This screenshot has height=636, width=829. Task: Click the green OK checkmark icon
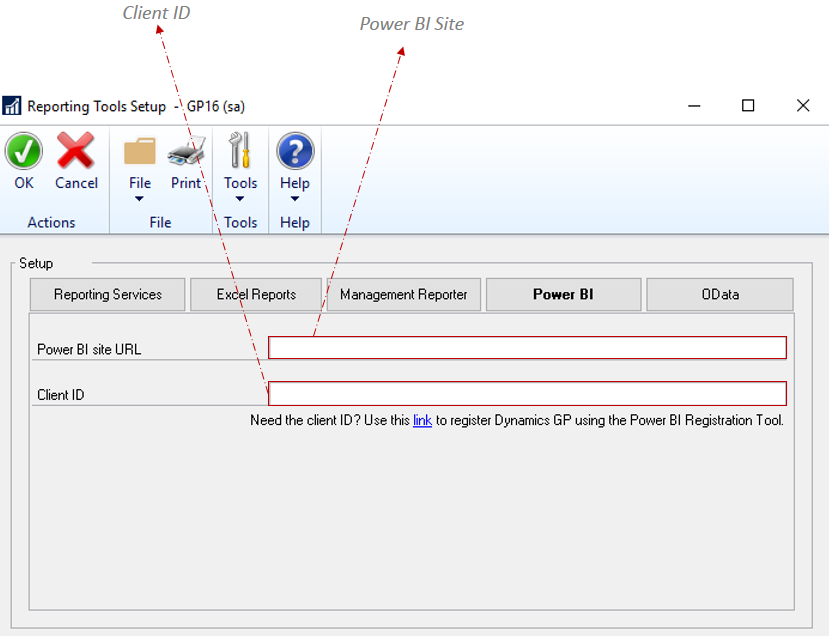[x=24, y=151]
